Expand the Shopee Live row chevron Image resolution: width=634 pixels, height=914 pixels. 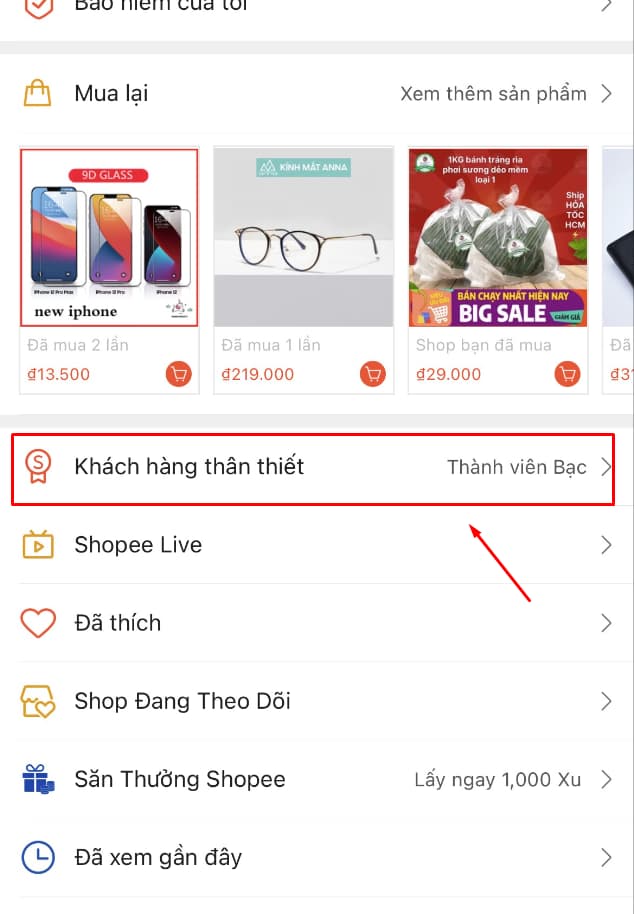point(607,545)
